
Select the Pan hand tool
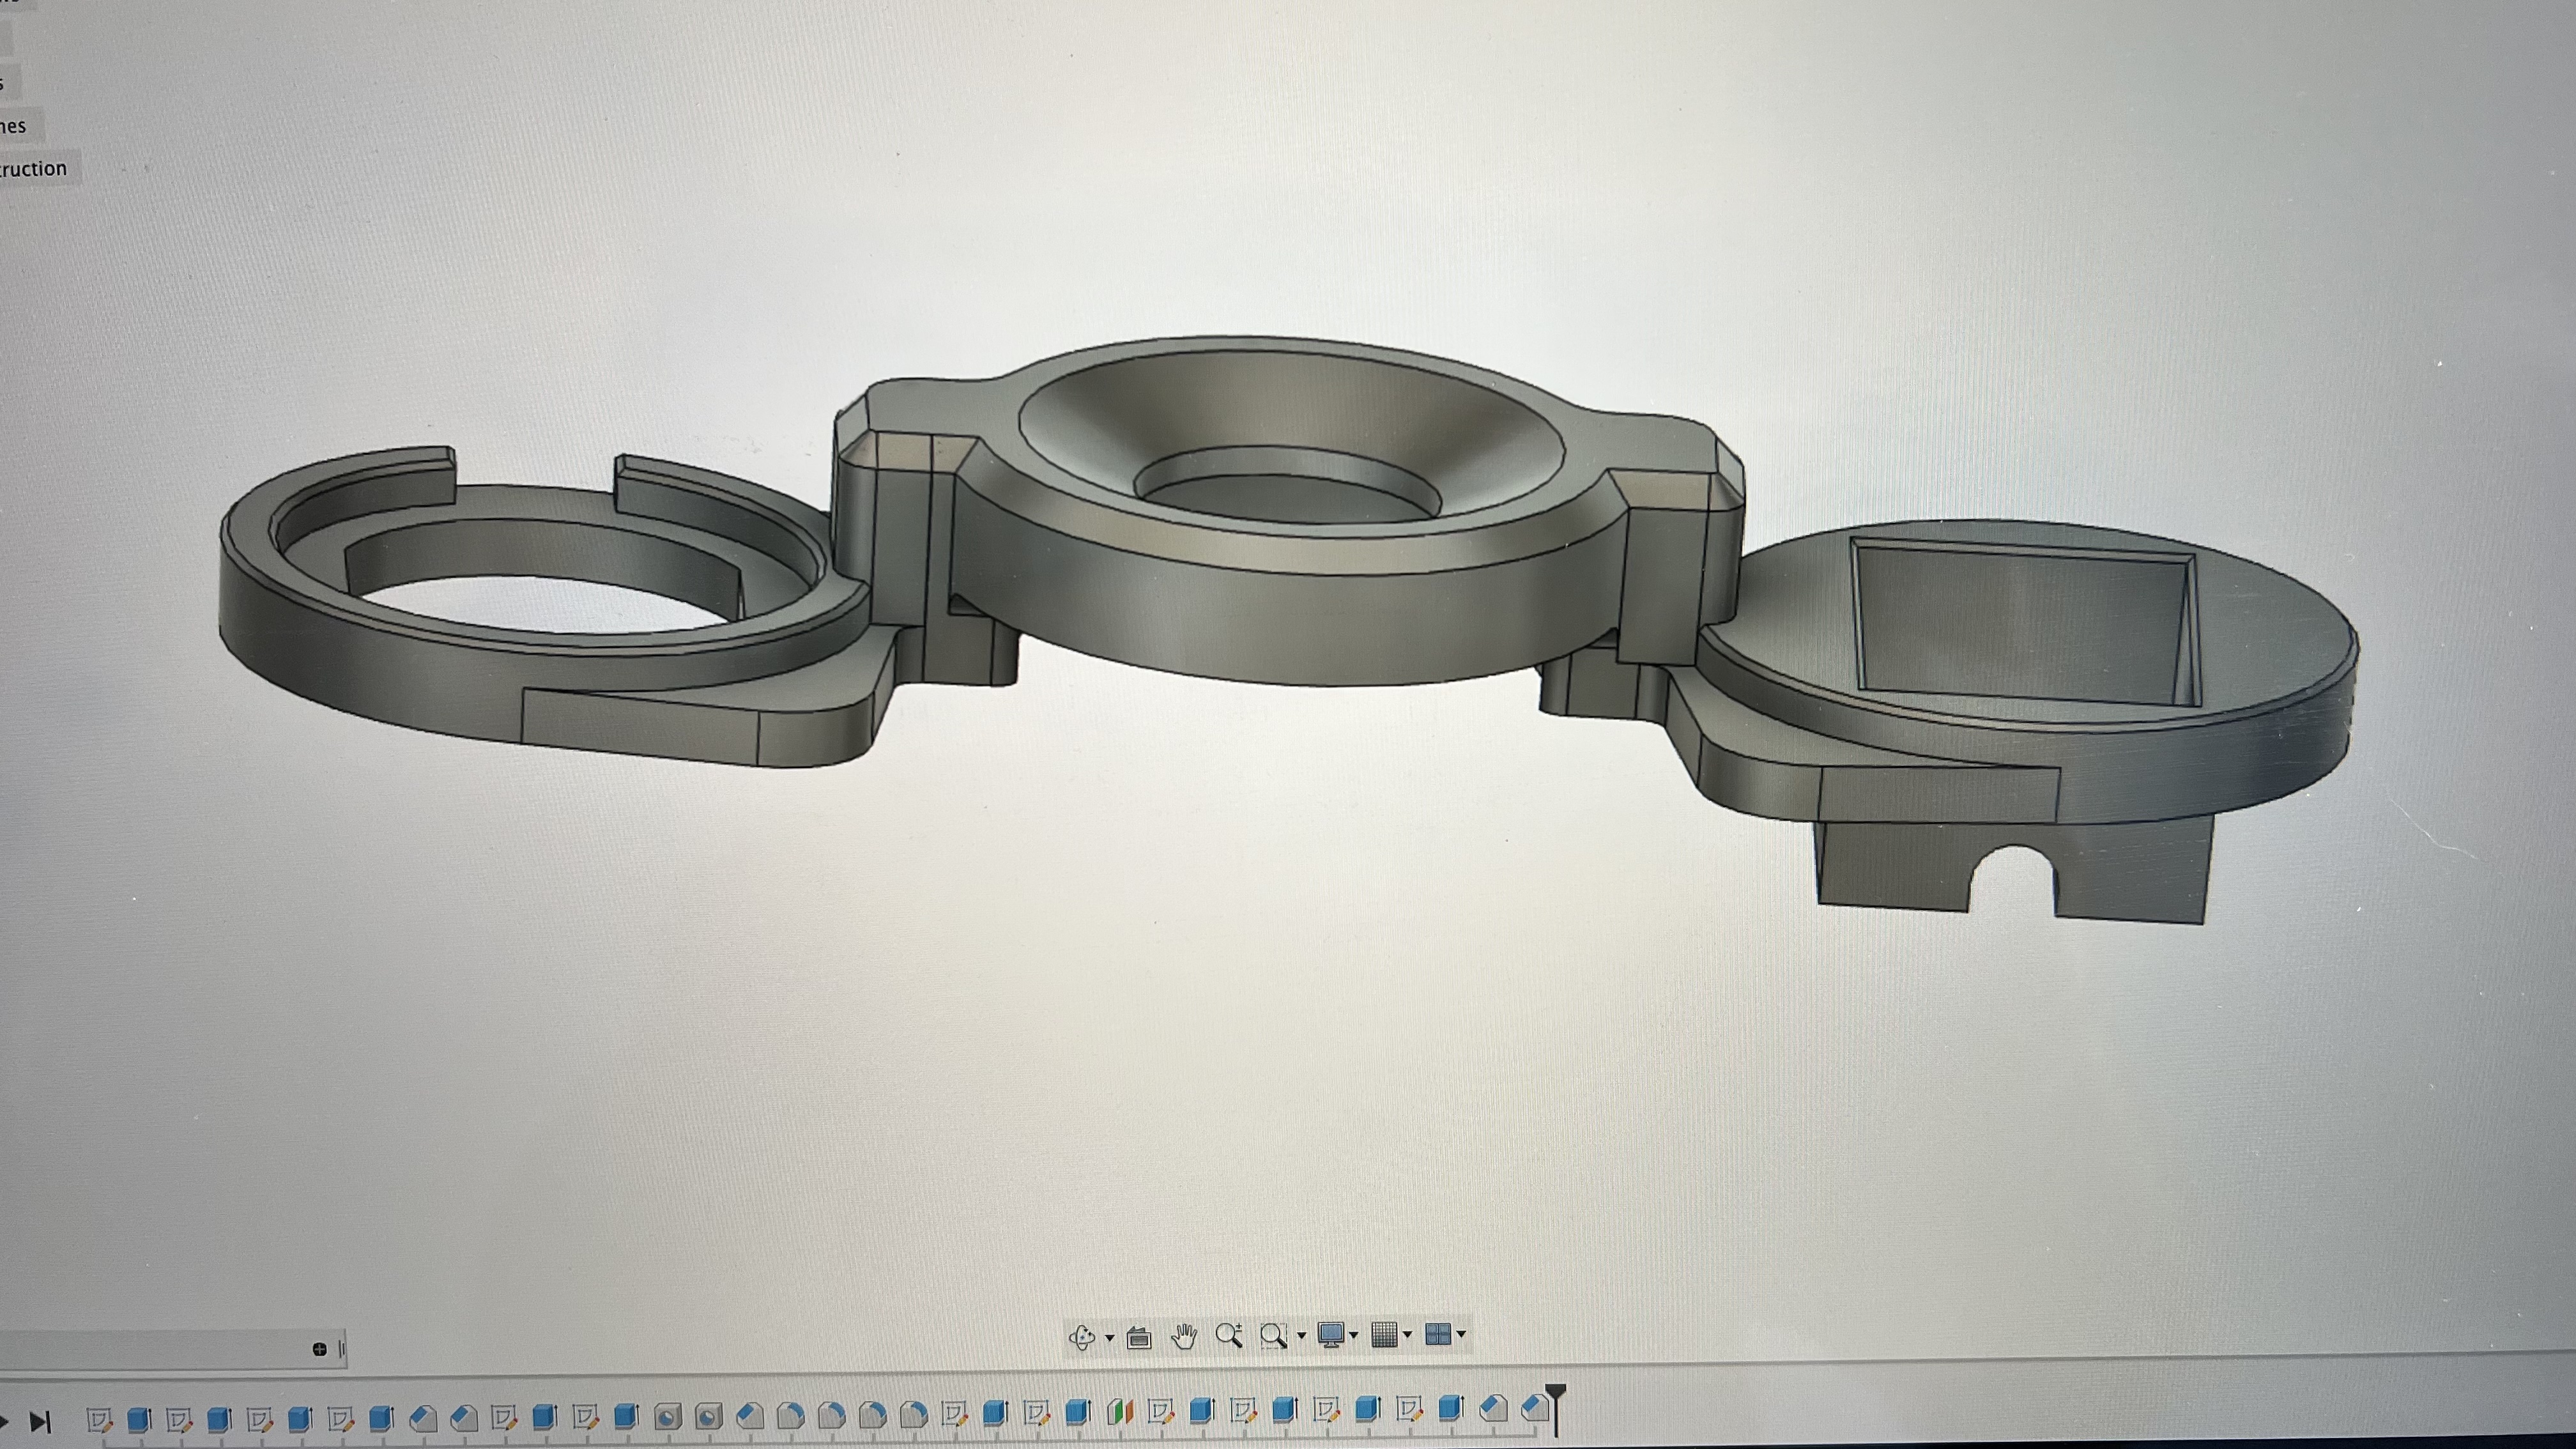coord(1185,1336)
